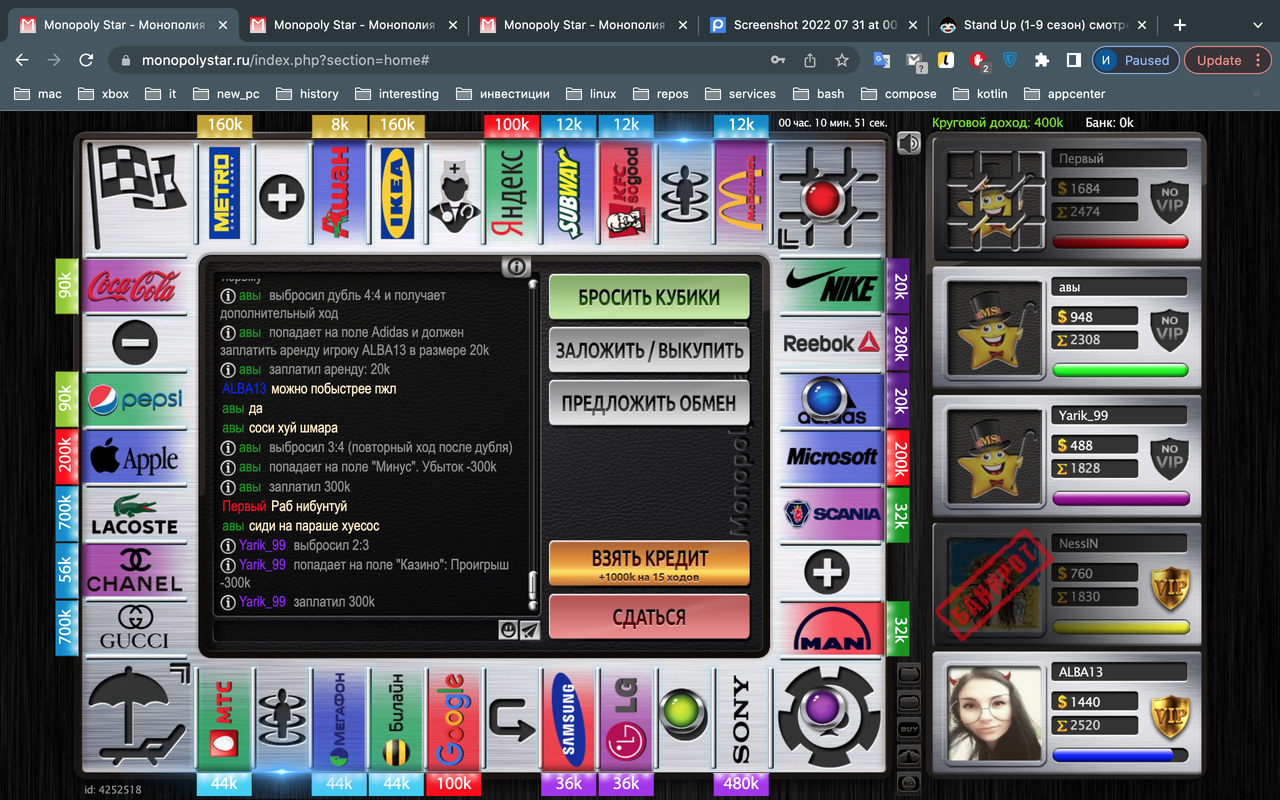Select the IKEA board tile

pyautogui.click(x=396, y=193)
